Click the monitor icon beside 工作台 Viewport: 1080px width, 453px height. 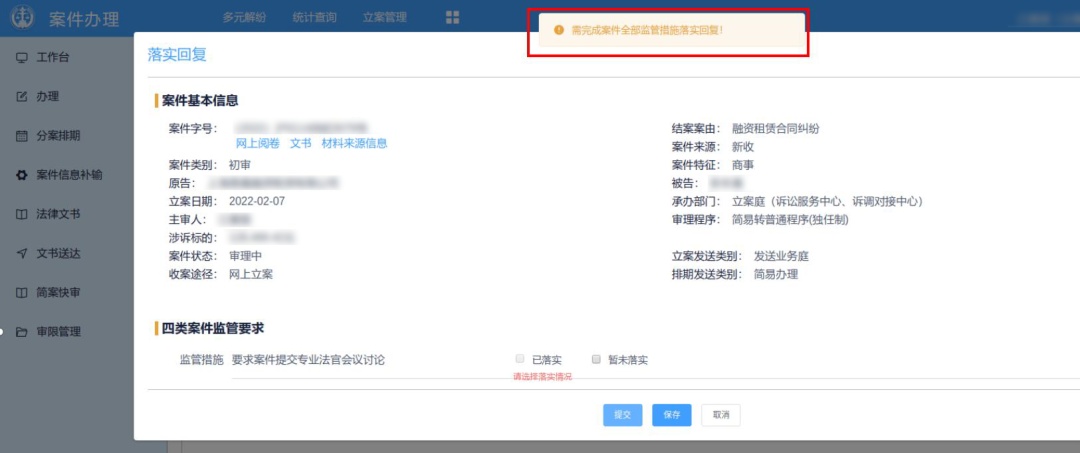tap(22, 57)
